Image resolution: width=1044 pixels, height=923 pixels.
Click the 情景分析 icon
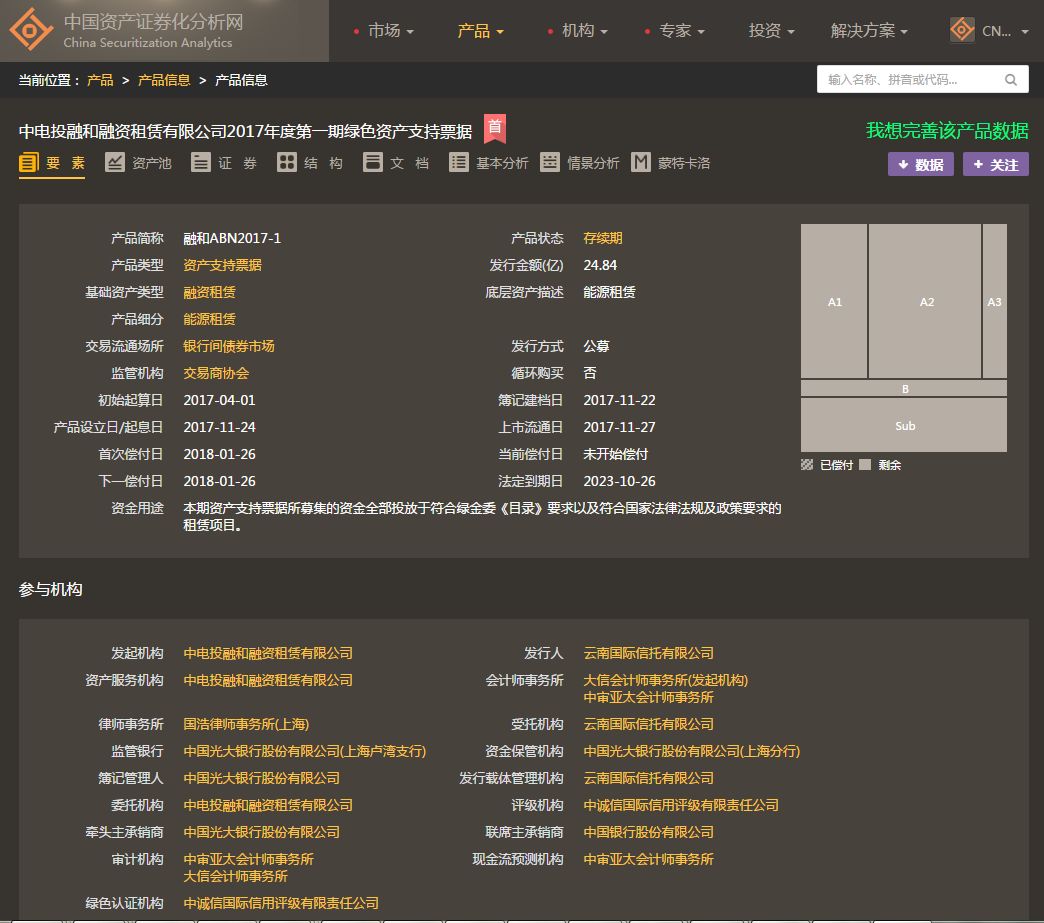(x=549, y=162)
